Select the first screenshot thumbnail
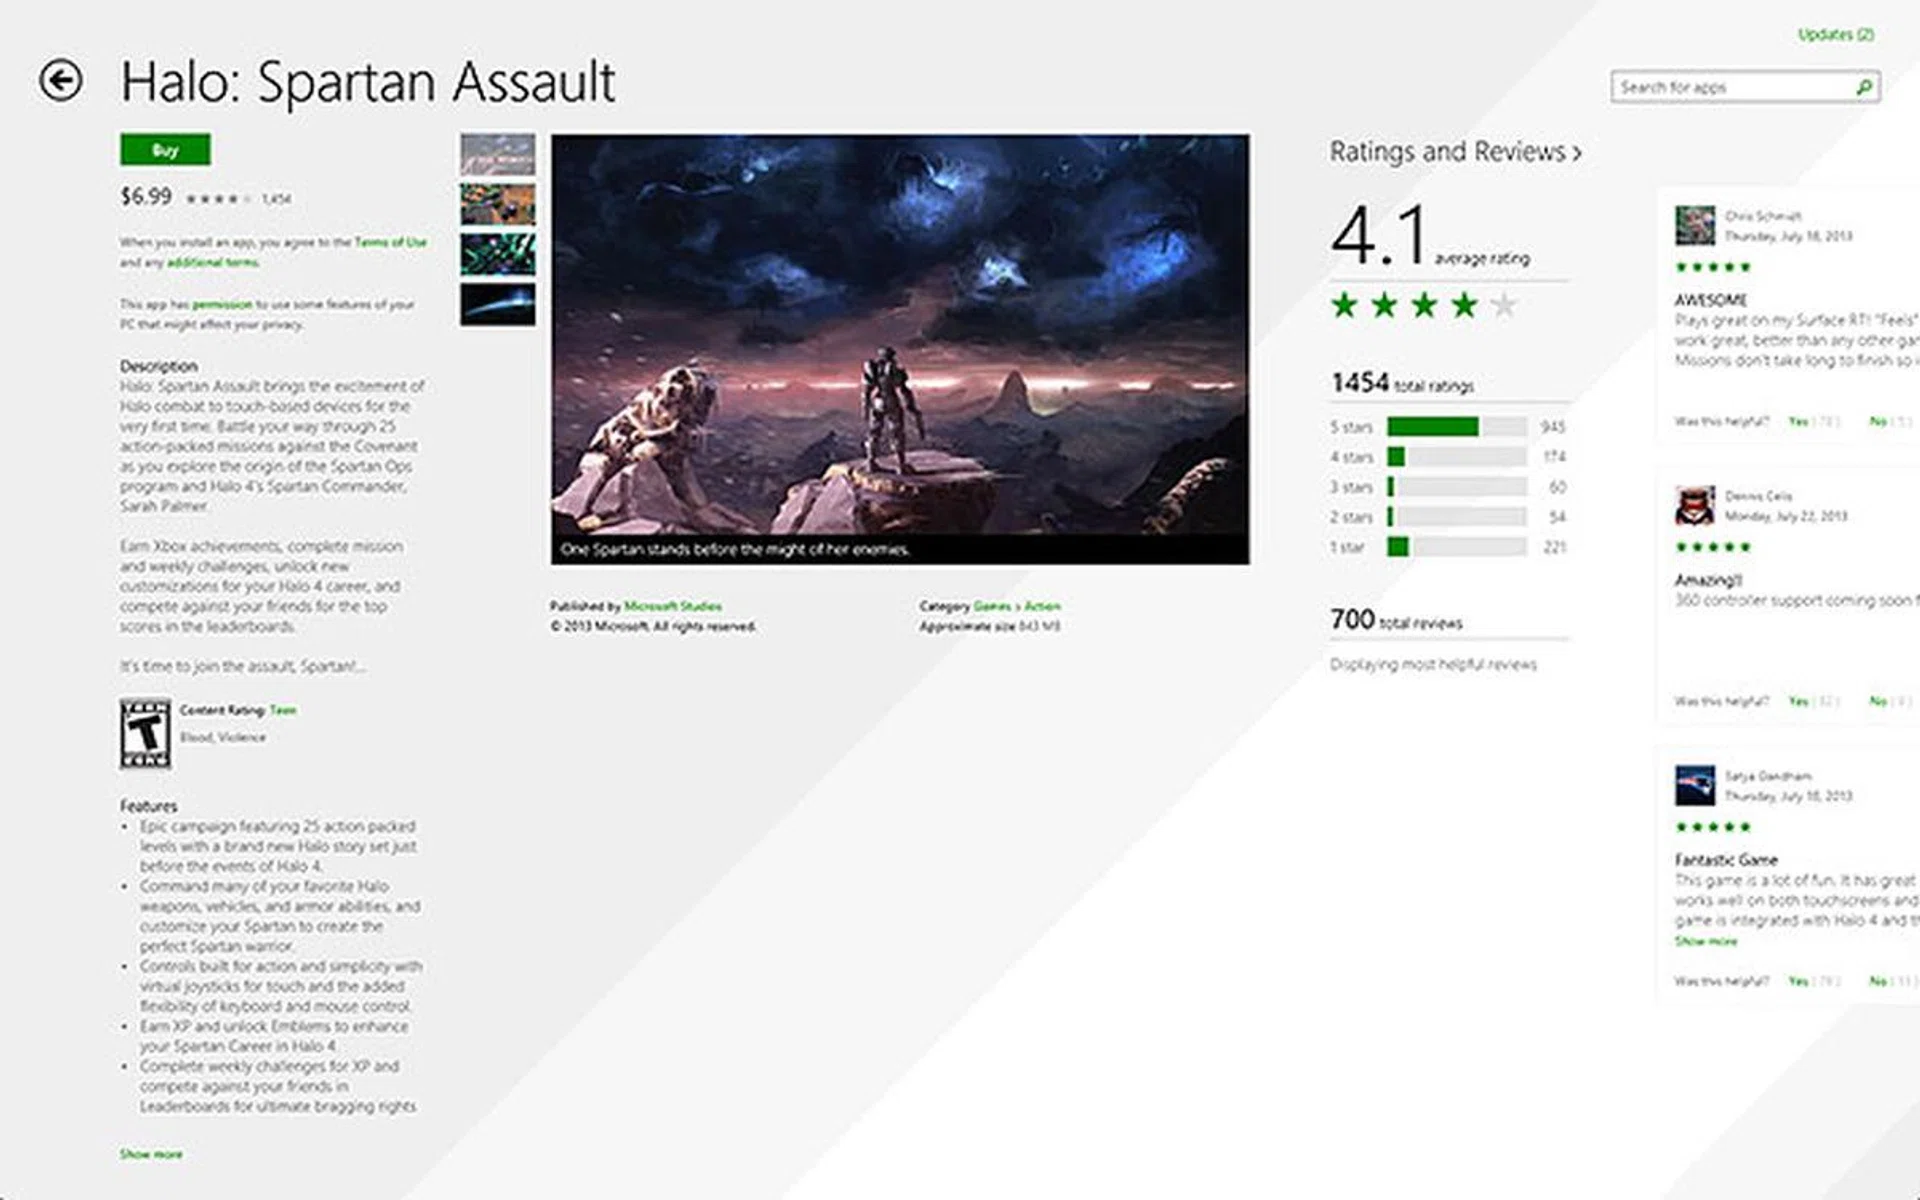The height and width of the screenshot is (1200, 1920). [497, 155]
